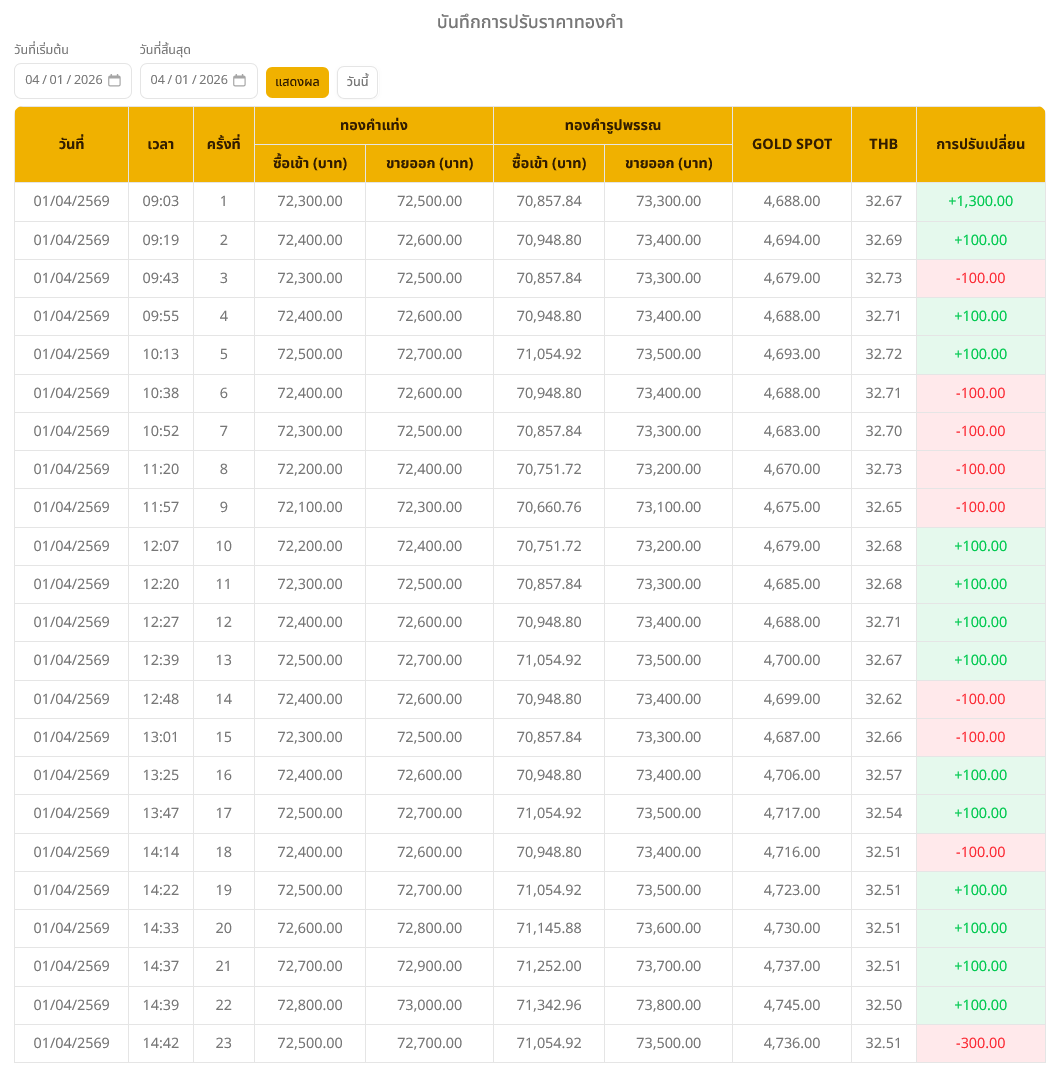Viewport: 1058px width, 1068px height.
Task: Click the 4,745.00 gold spot cell
Action: pyautogui.click(x=791, y=1005)
